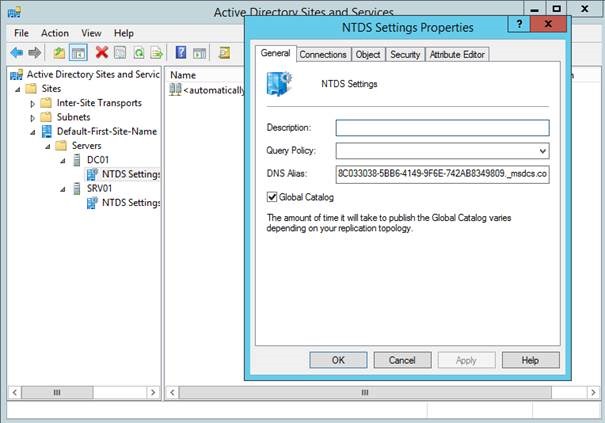Screen dimensions: 605x423
Task: Select DC01's NTDS Settings icon in the tree
Action: 92,174
